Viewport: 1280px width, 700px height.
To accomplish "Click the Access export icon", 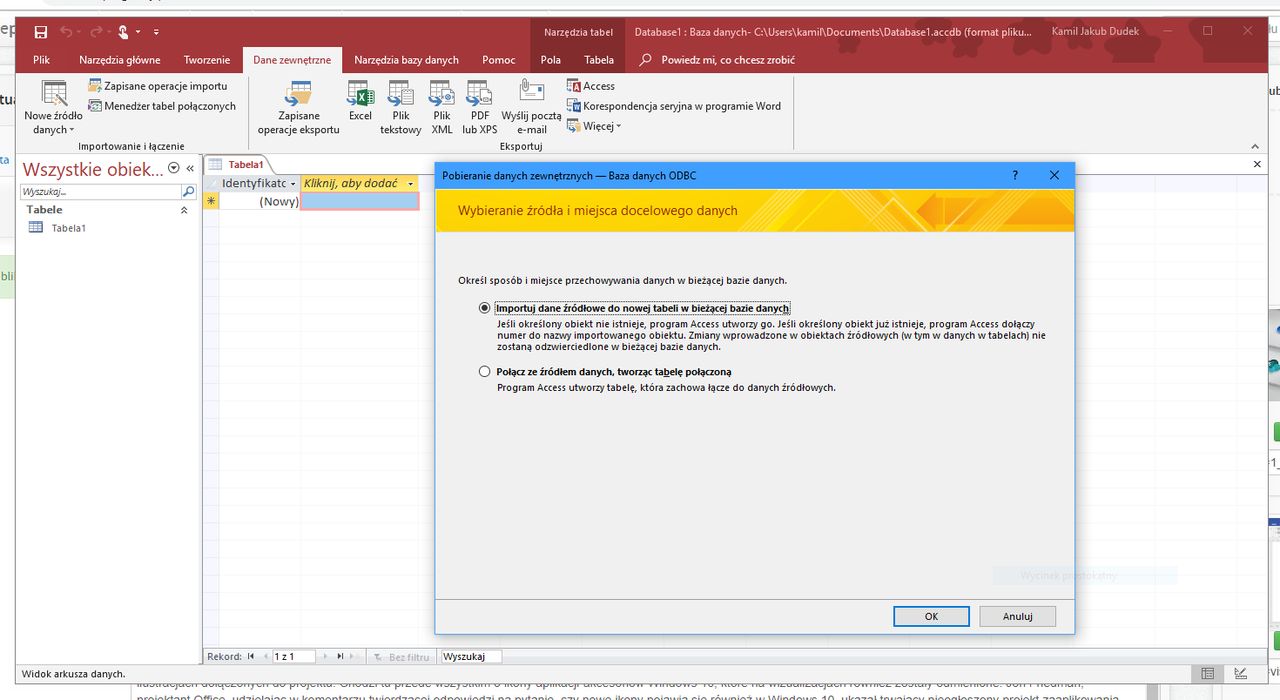I will click(591, 86).
